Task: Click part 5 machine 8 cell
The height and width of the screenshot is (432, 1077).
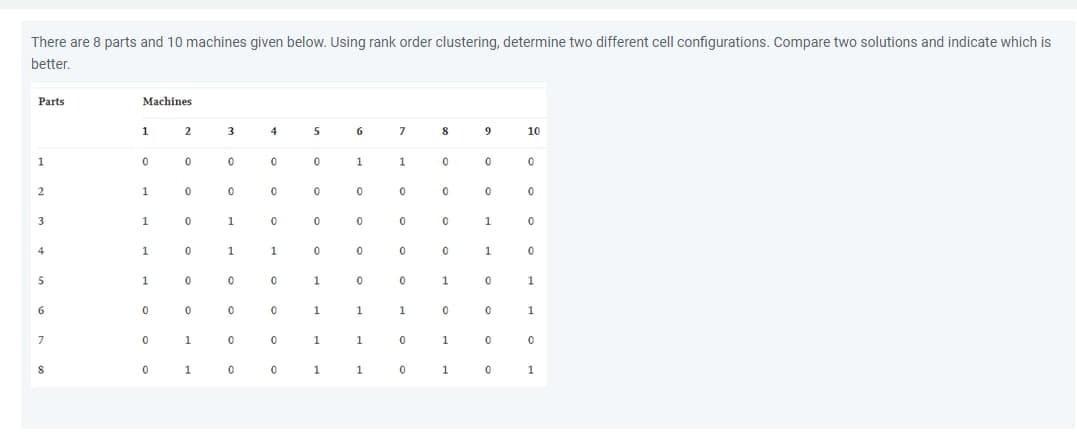Action: [x=445, y=281]
